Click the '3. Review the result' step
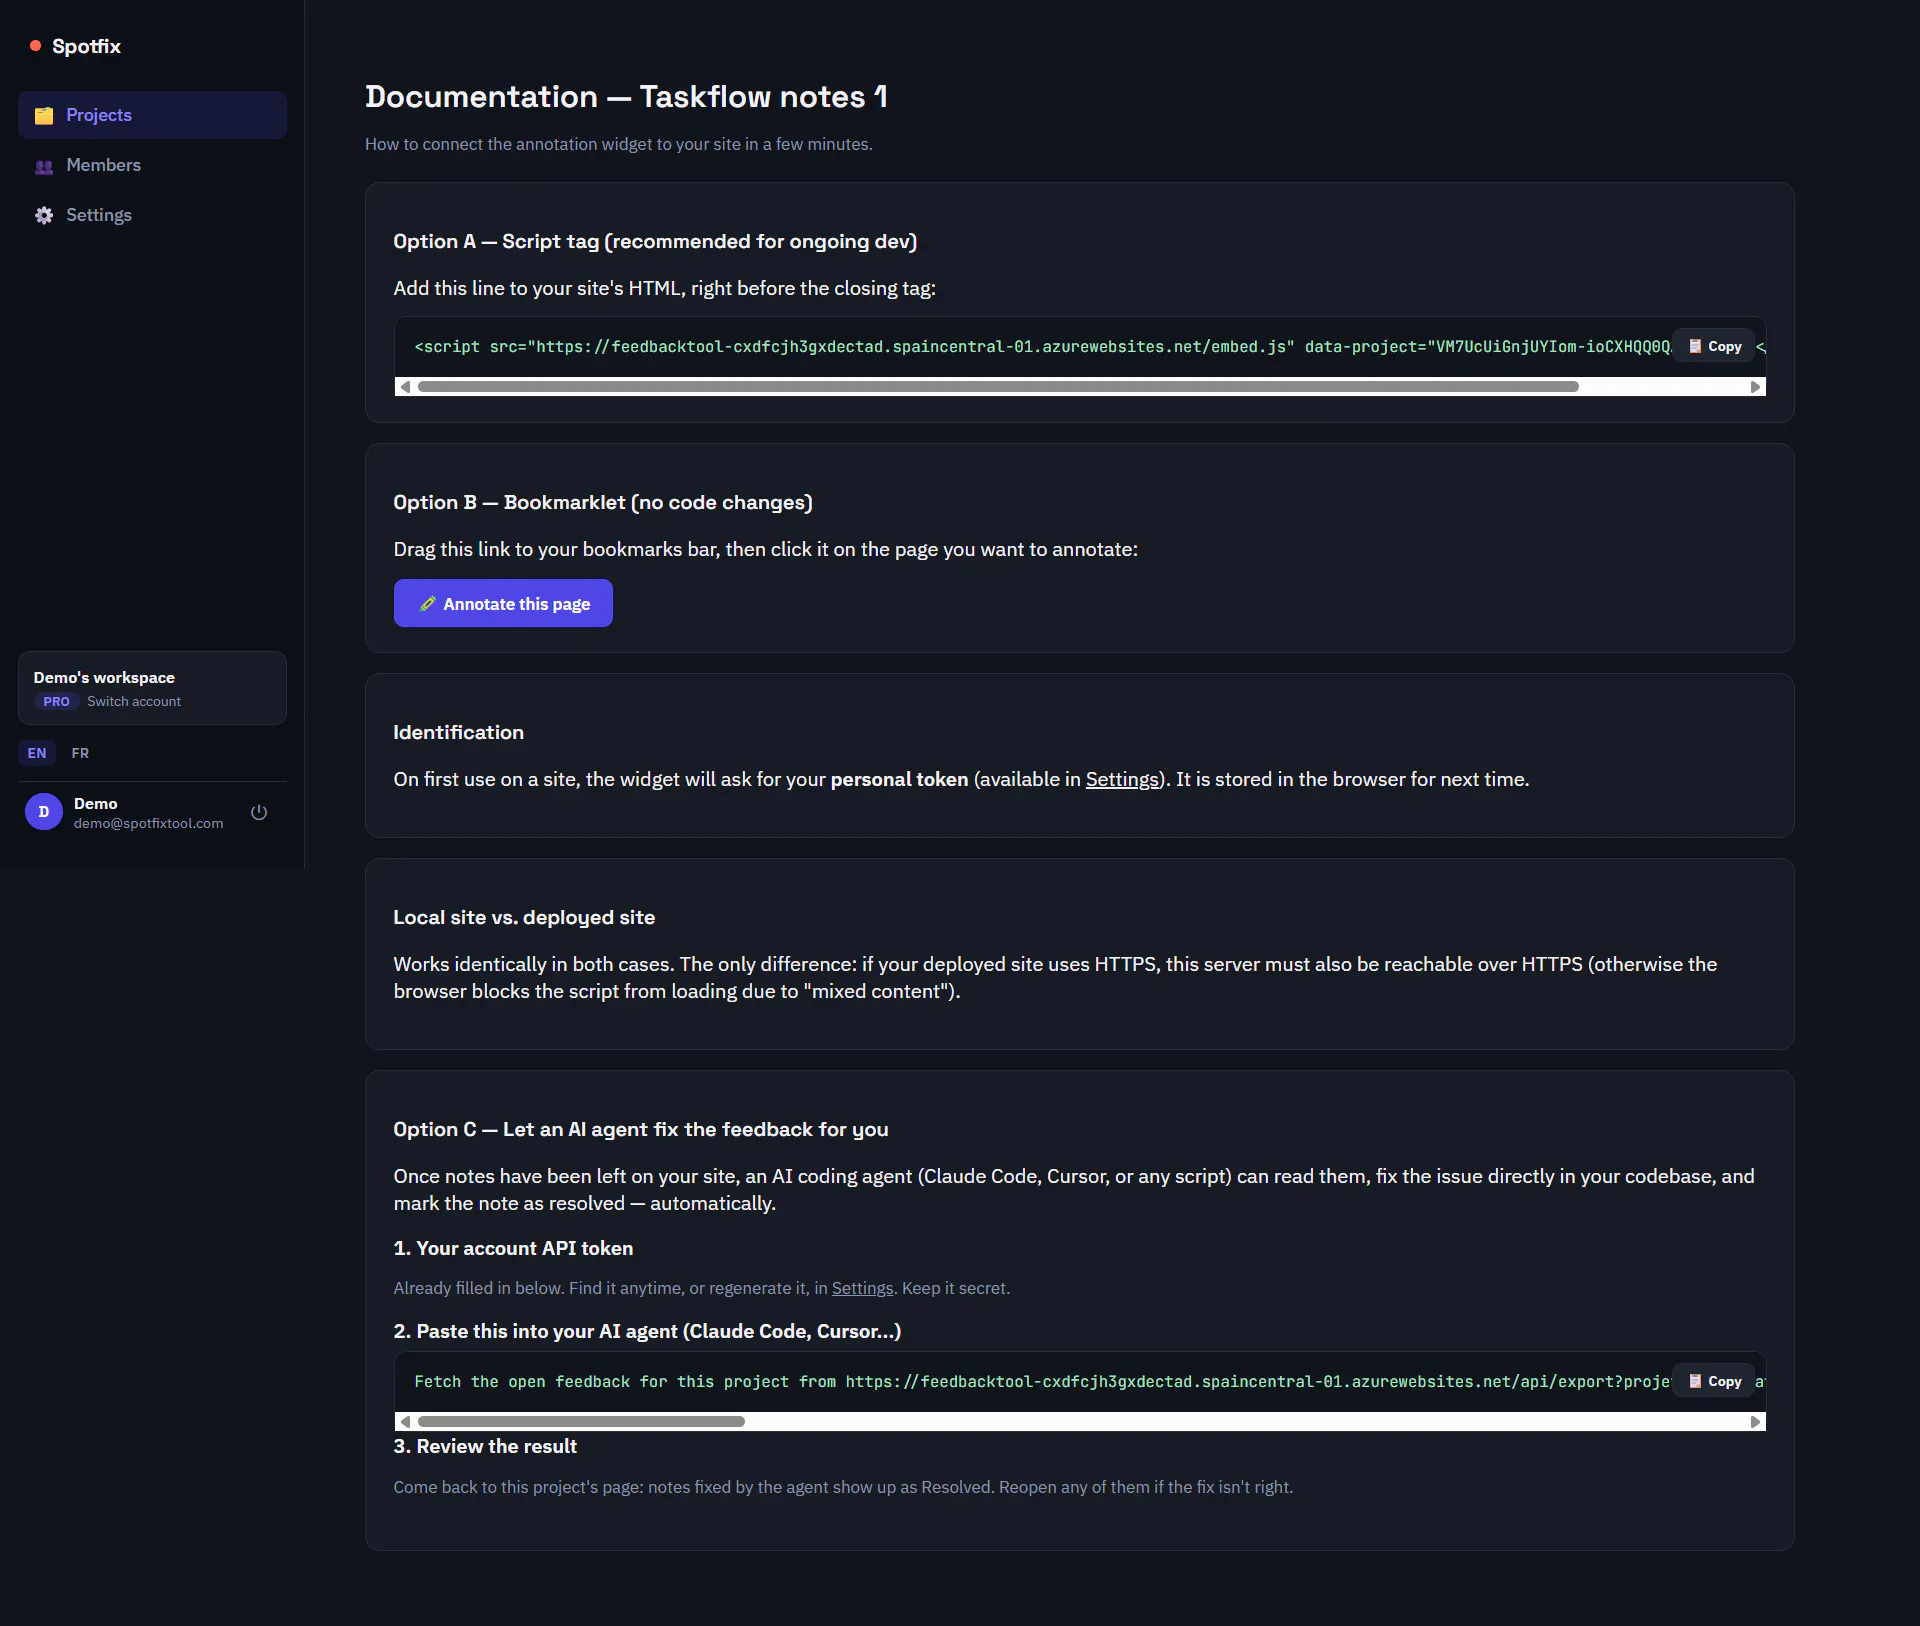This screenshot has height=1626, width=1920. pyautogui.click(x=485, y=1446)
